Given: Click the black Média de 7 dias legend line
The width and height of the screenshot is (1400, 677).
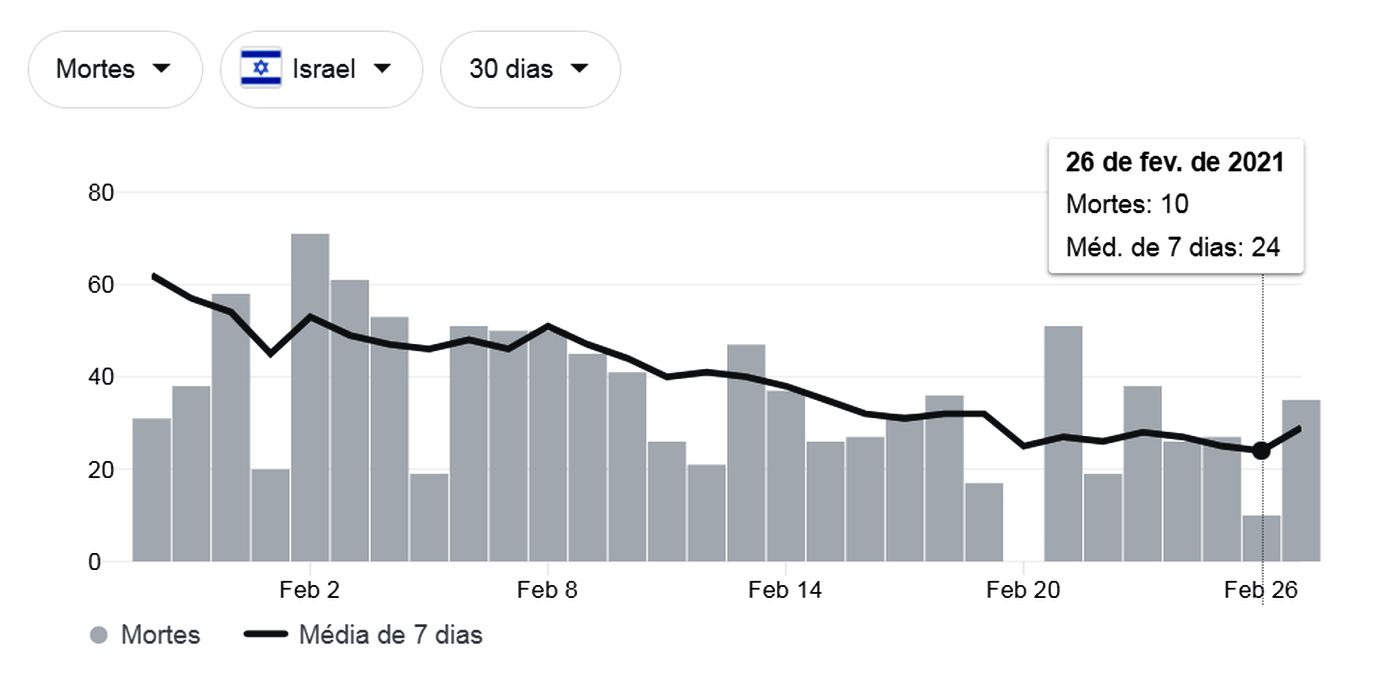Looking at the screenshot, I should coord(265,635).
